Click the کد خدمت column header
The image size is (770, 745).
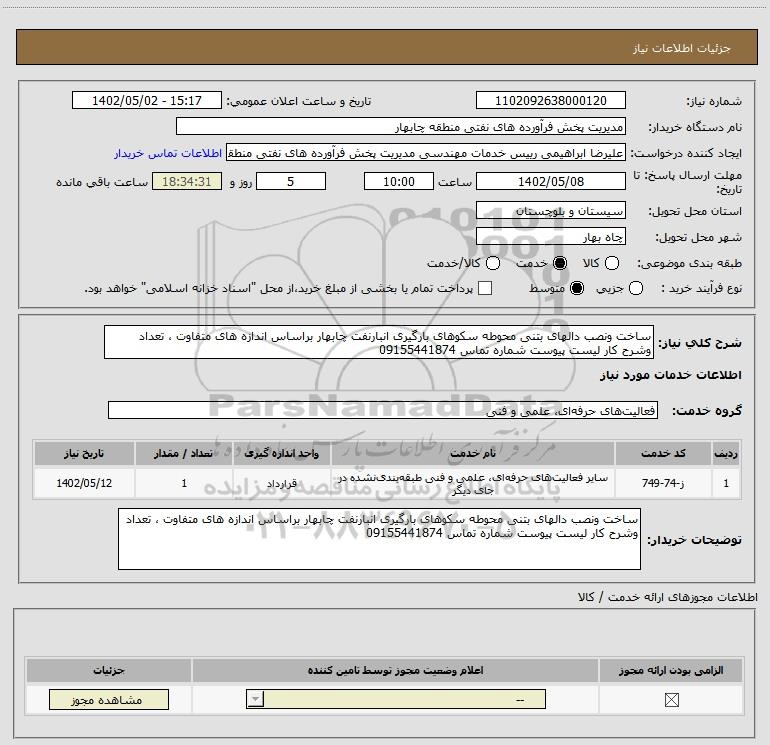coord(663,453)
